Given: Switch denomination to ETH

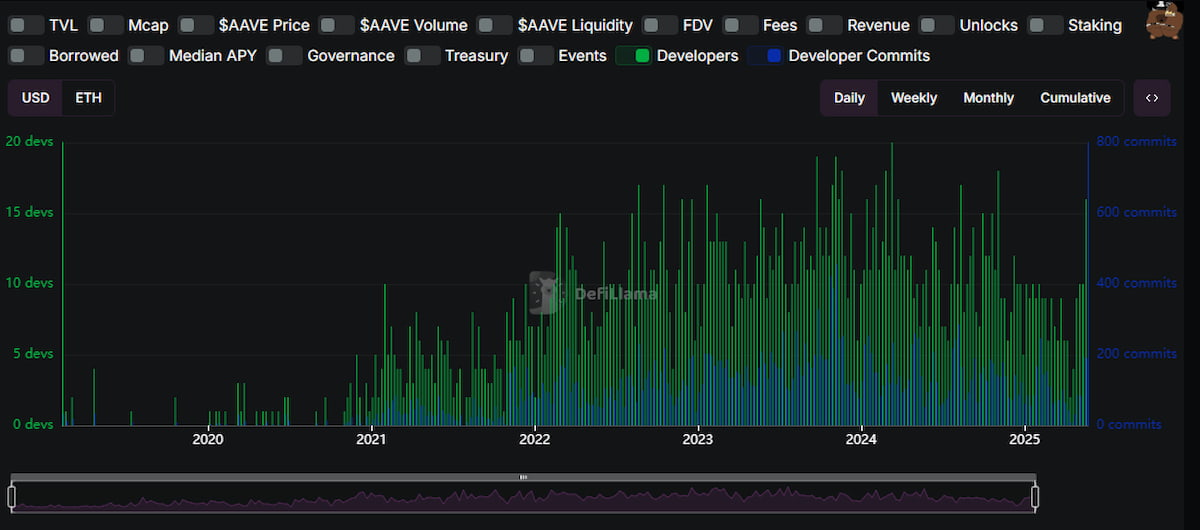Looking at the screenshot, I should (x=88, y=98).
